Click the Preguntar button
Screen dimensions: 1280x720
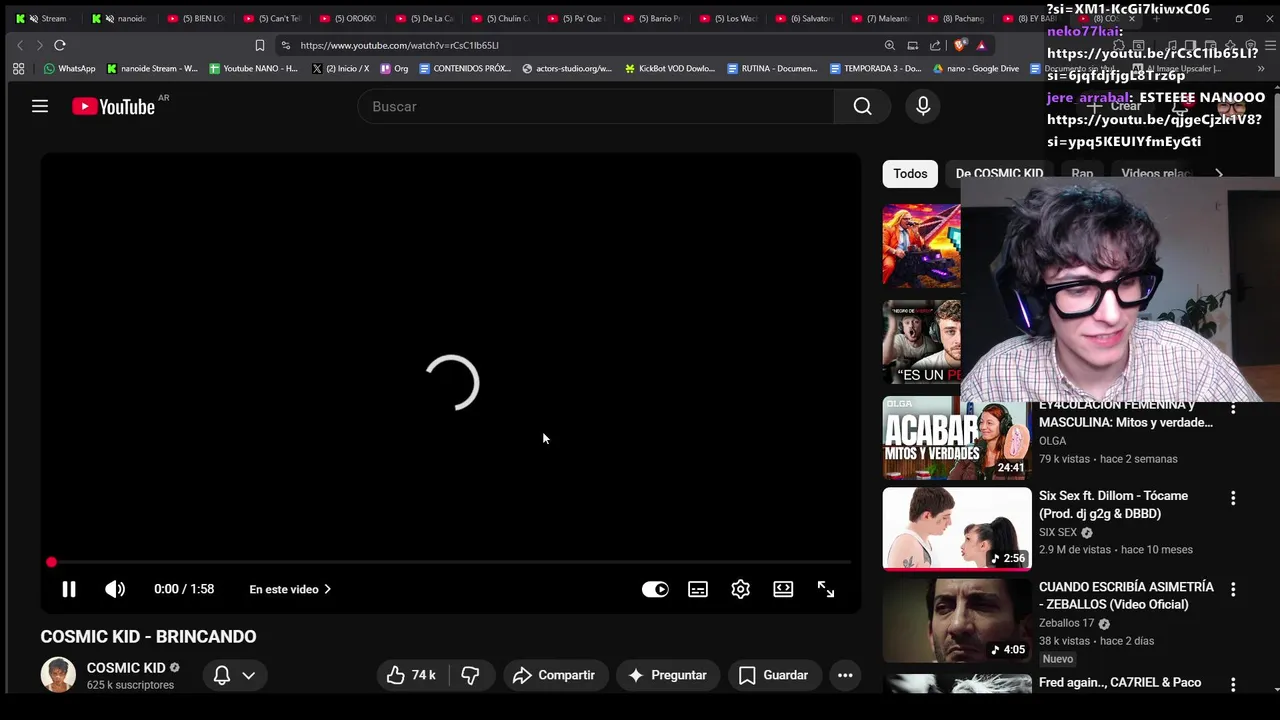[667, 675]
